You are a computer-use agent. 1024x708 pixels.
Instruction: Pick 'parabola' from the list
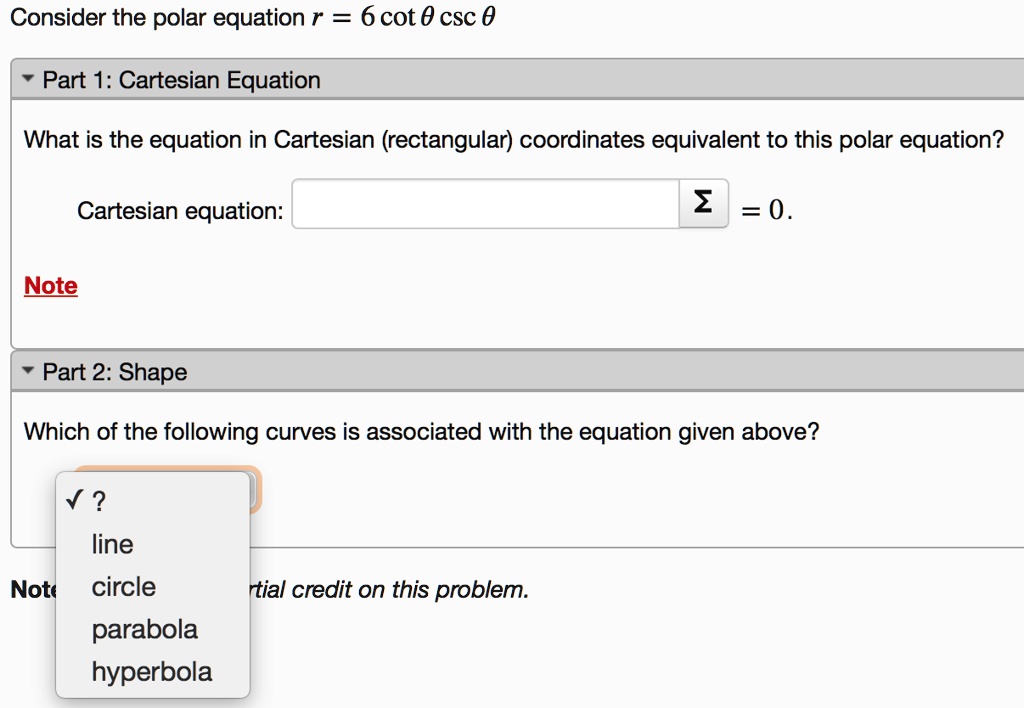point(144,629)
